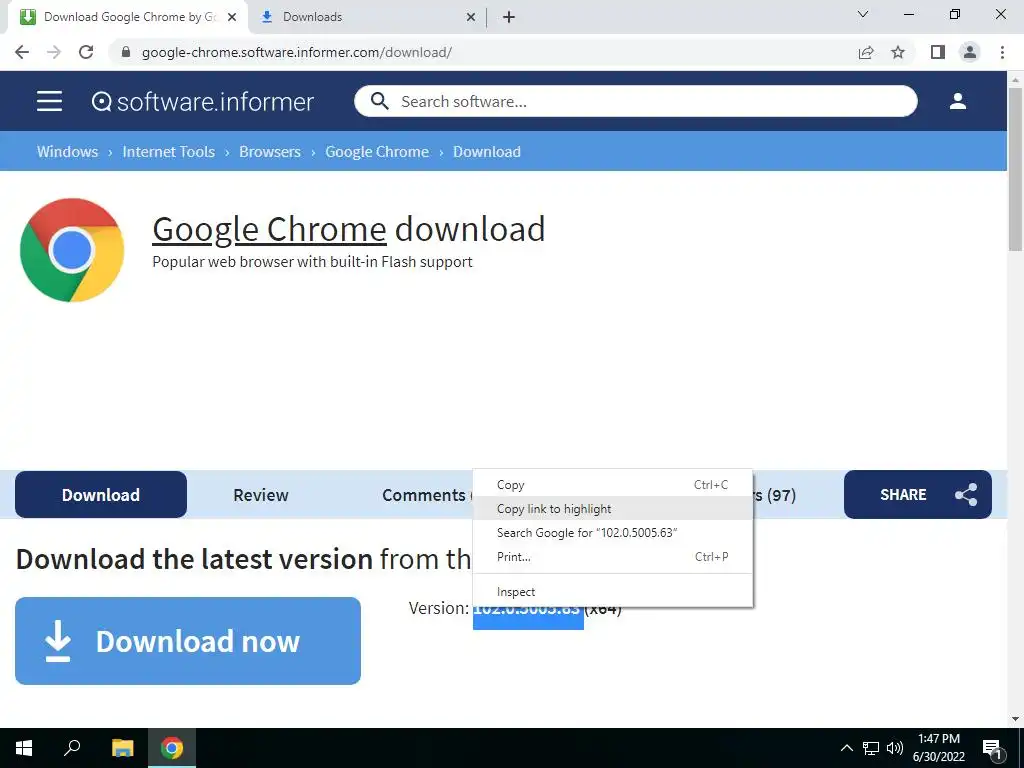Click the padlock site info icon
Viewport: 1024px width, 768px height.
pyautogui.click(x=126, y=52)
